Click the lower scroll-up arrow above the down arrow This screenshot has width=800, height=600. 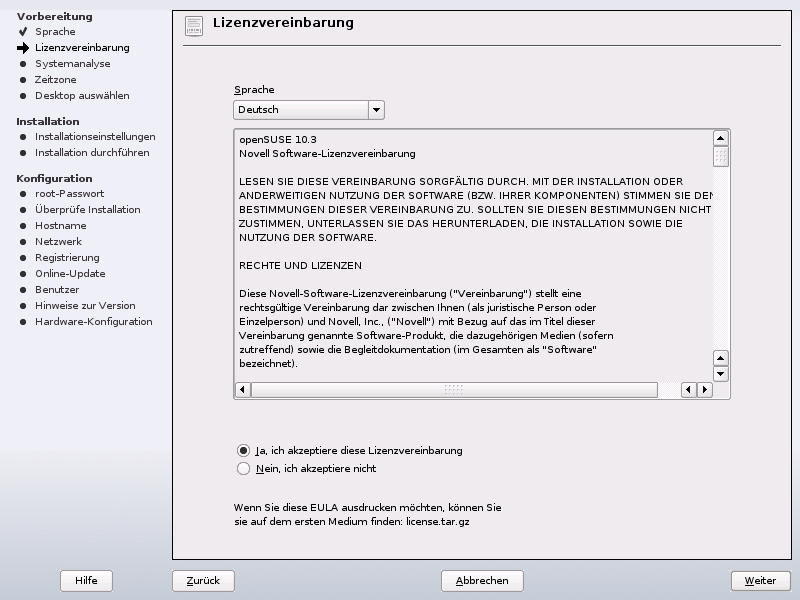tap(720, 358)
